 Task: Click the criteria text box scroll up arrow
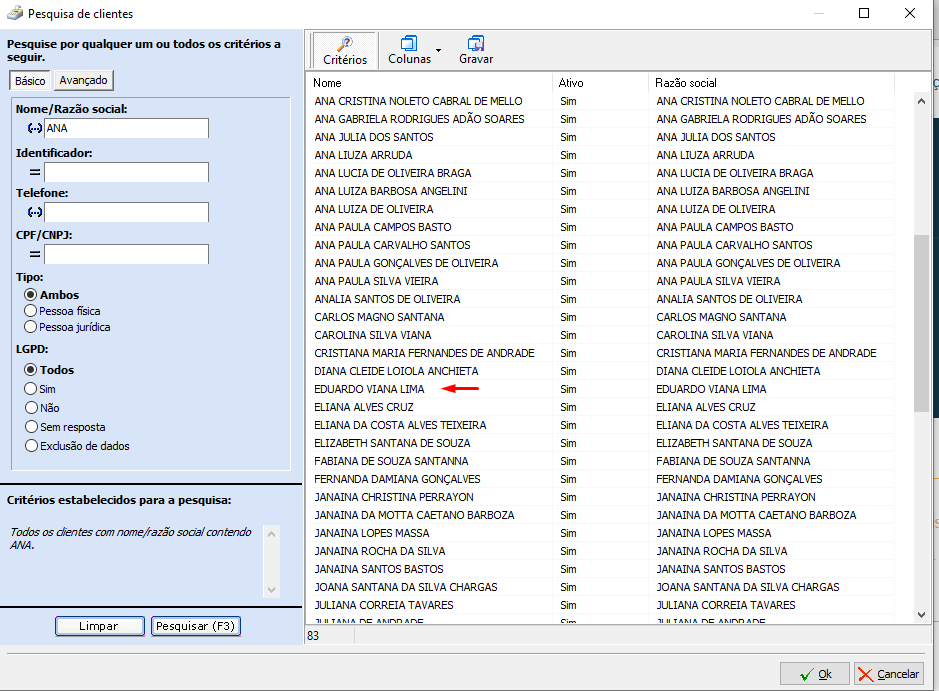(x=271, y=534)
